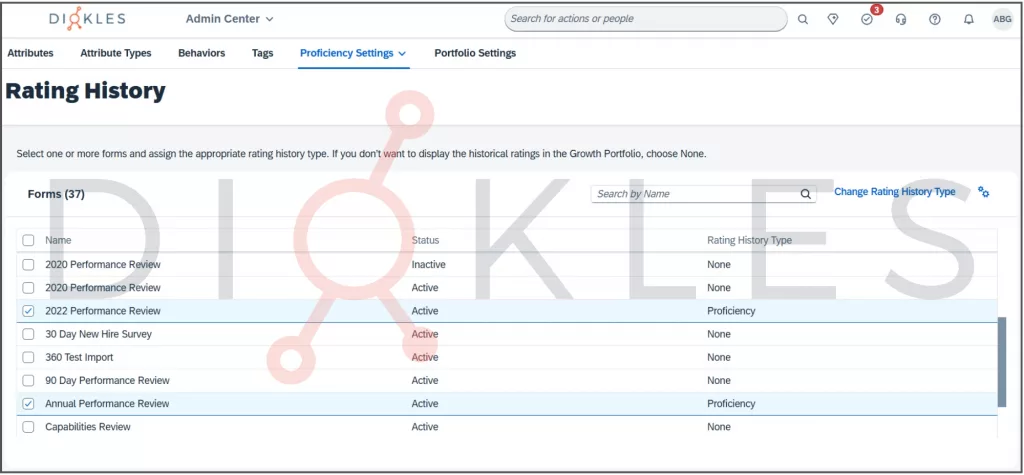
Task: Switch to the Attribute Types tab
Action: (x=116, y=53)
